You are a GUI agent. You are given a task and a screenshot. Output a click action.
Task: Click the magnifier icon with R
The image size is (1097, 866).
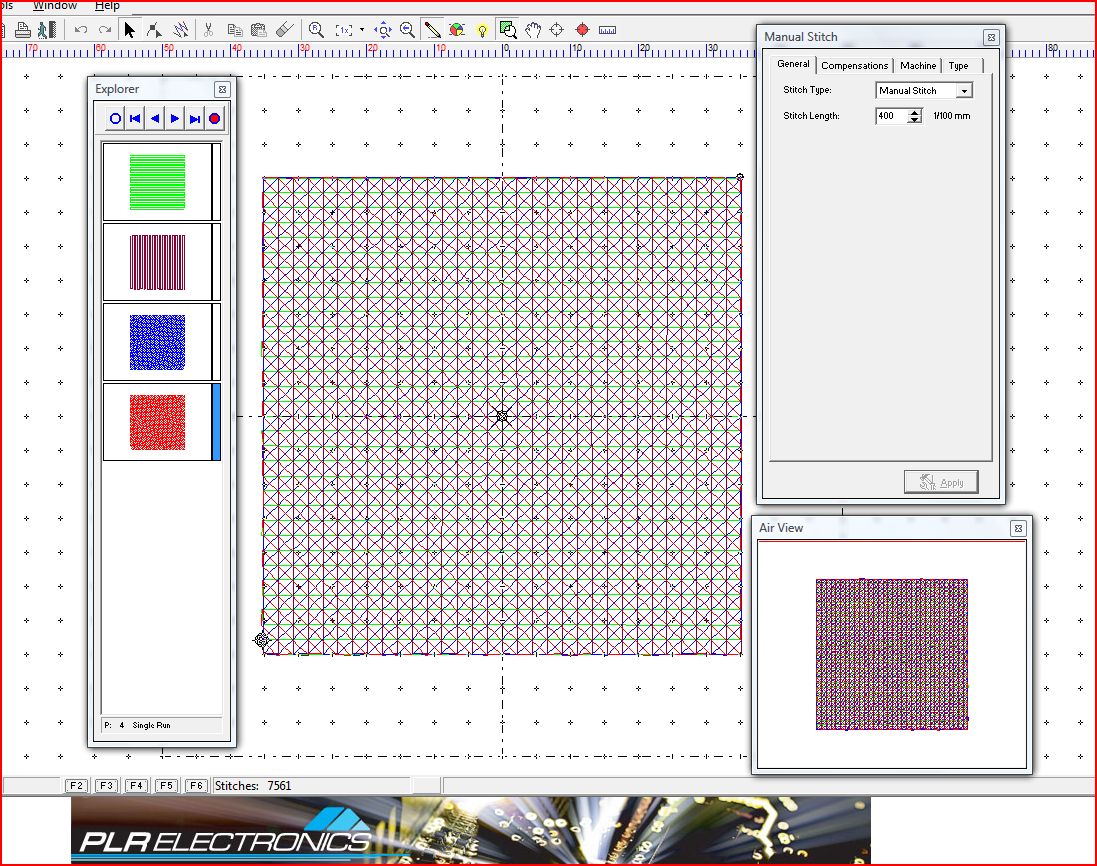[316, 30]
